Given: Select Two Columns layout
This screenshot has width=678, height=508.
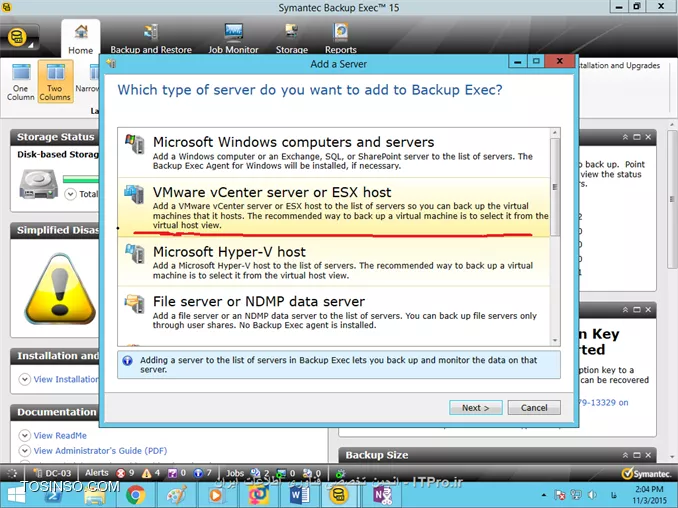Looking at the screenshot, I should click(55, 82).
